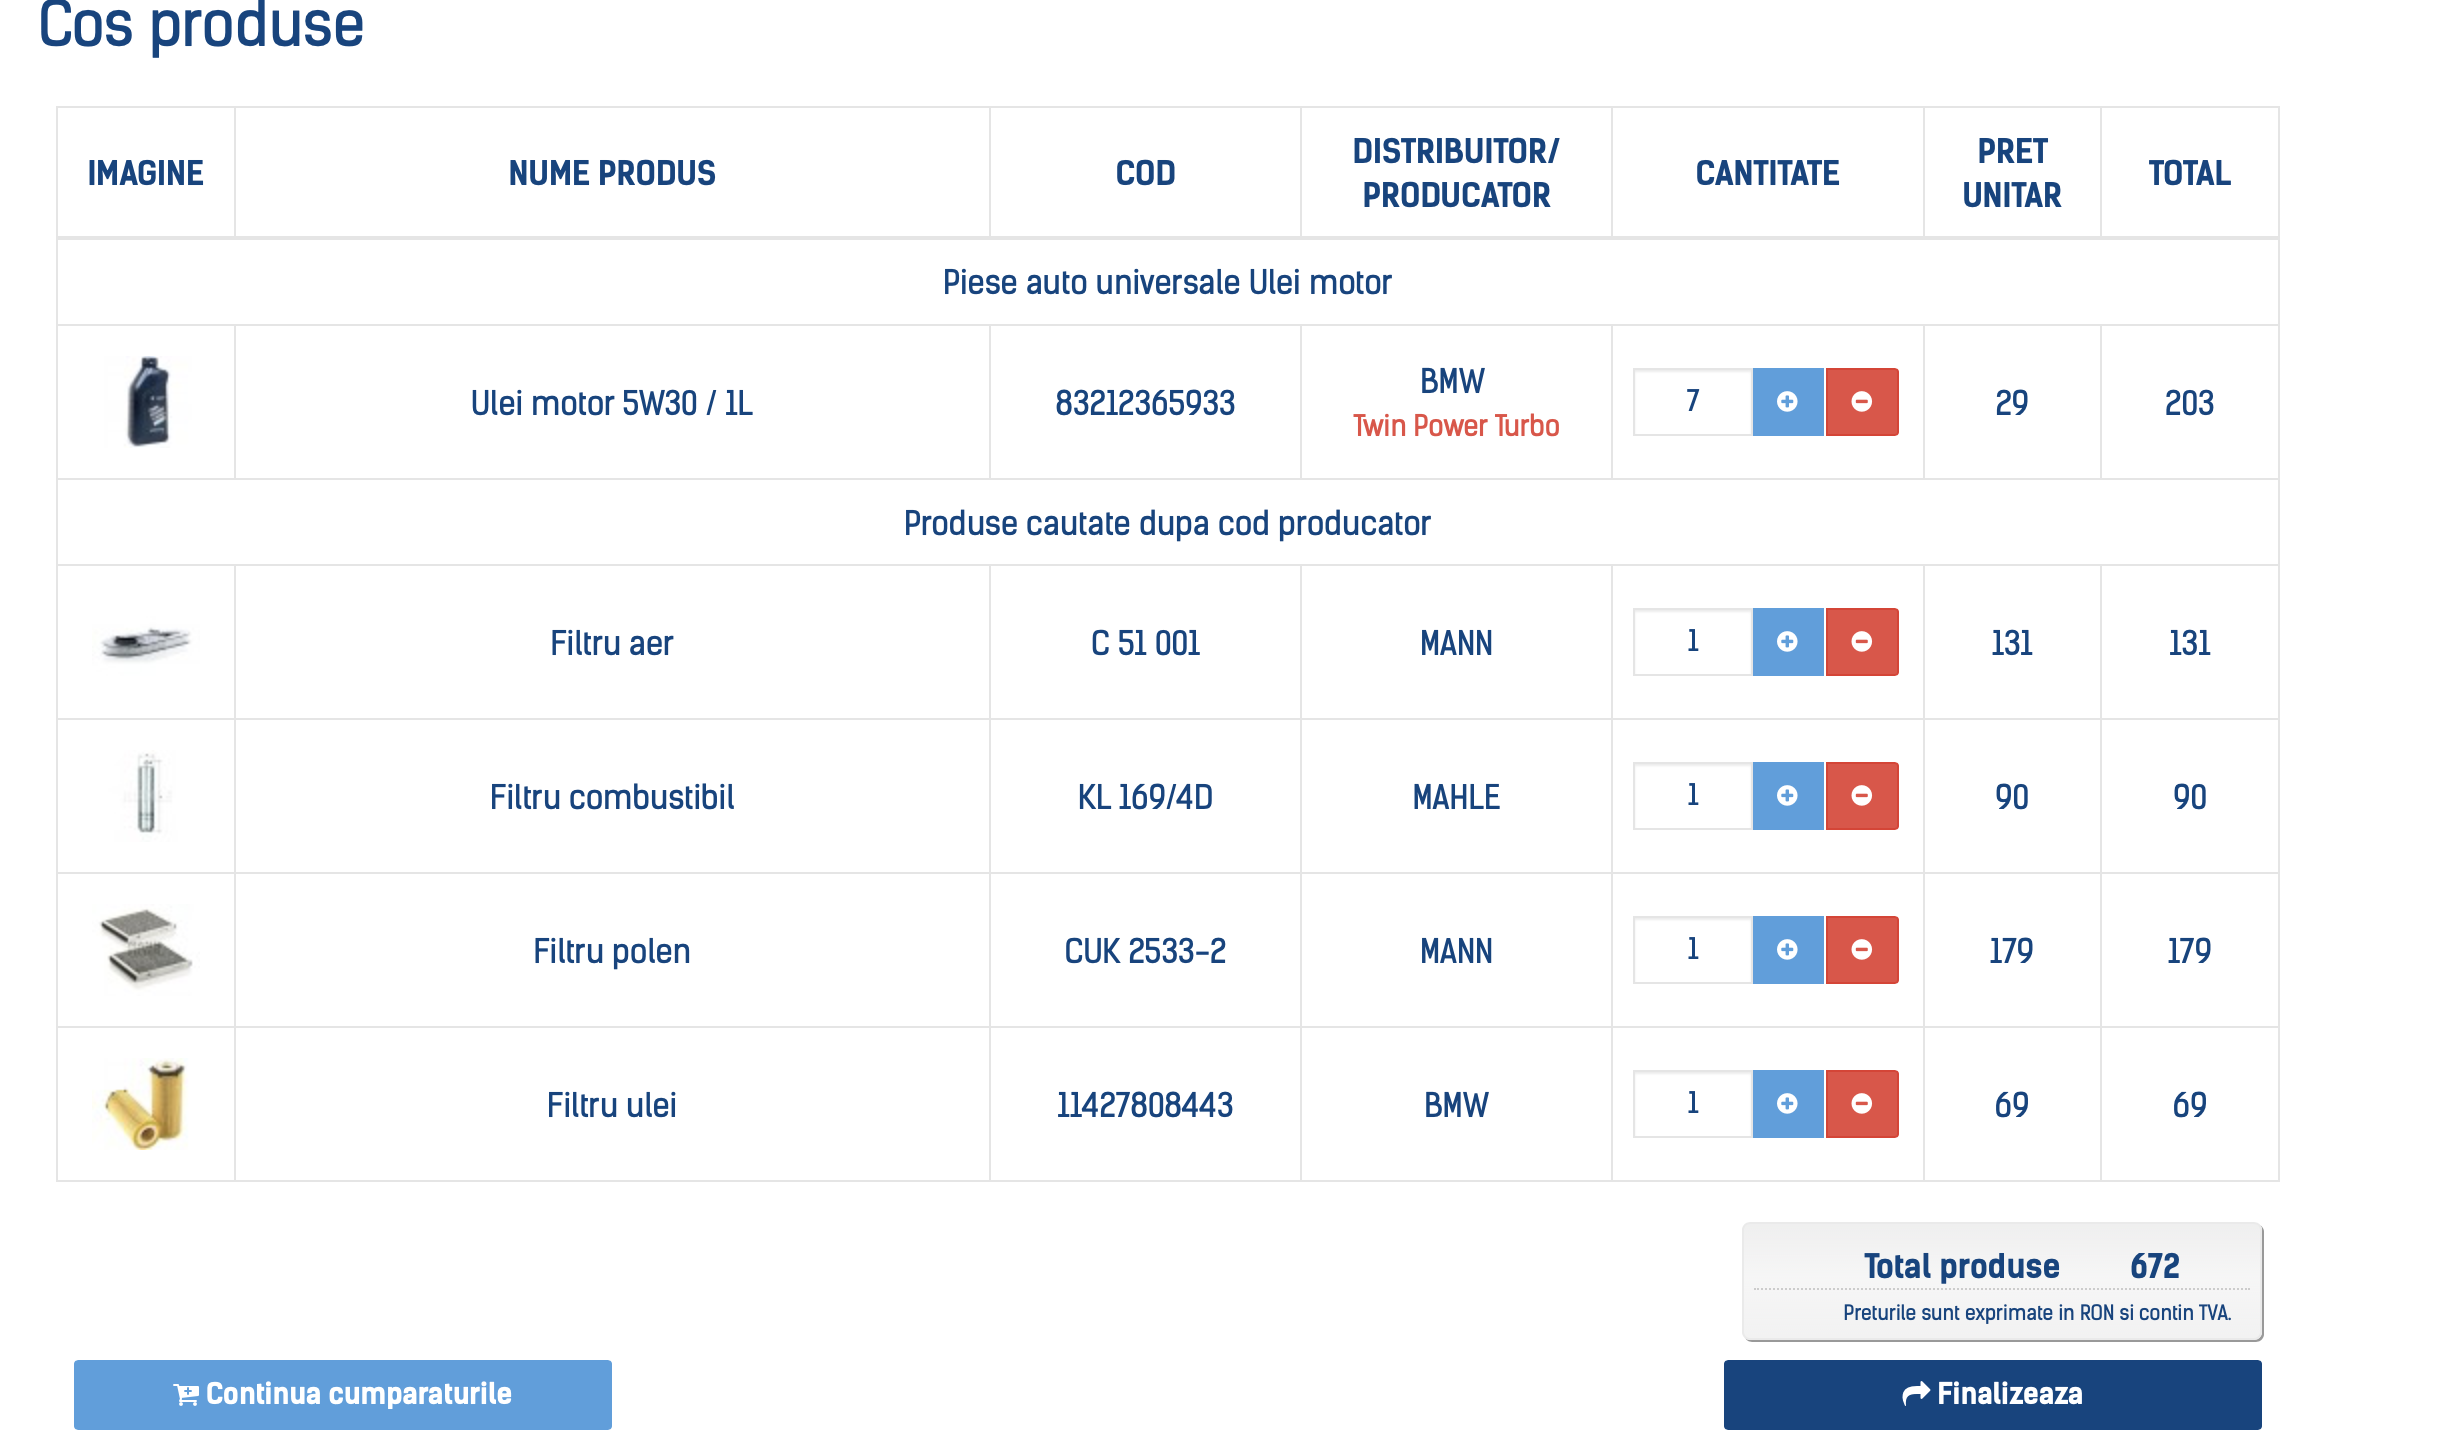Increase Filtru combustibil quantity
Viewport: 2448px width, 1452px height.
coord(1787,796)
